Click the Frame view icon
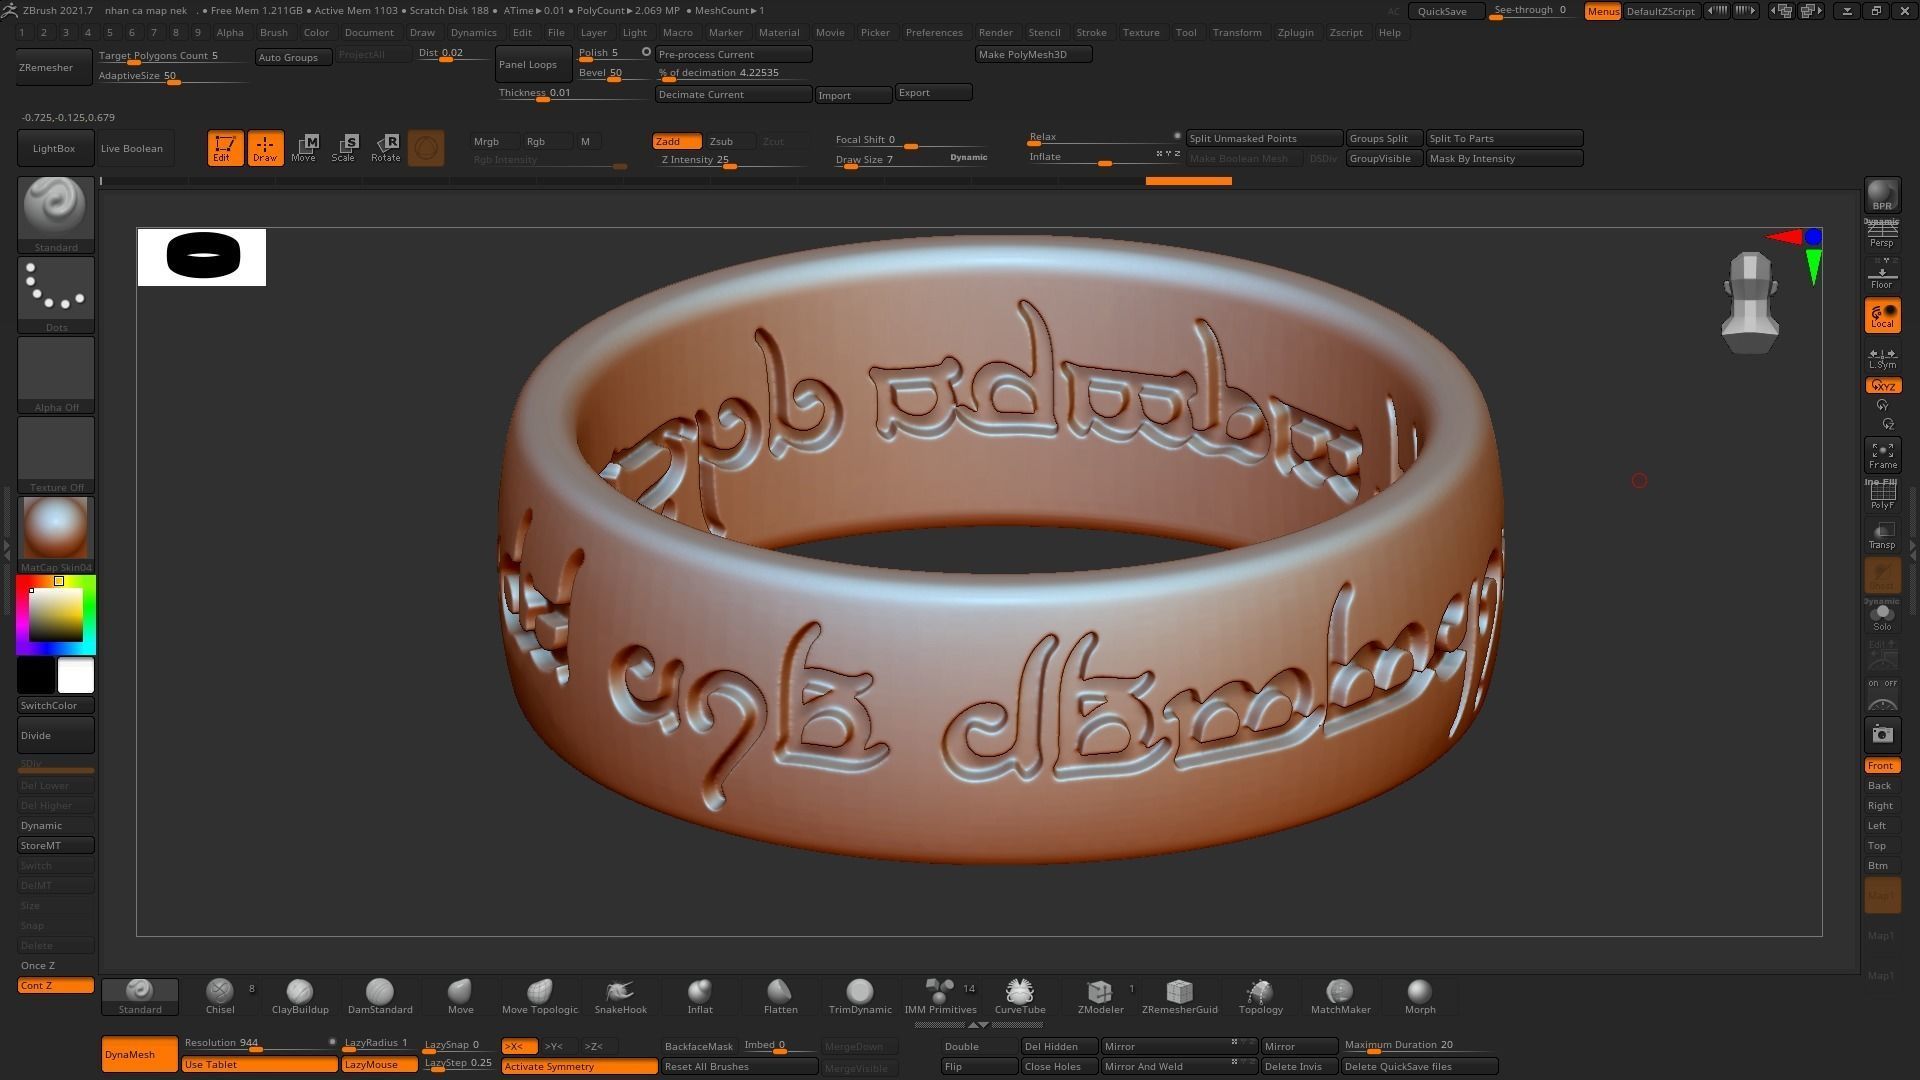This screenshot has height=1080, width=1920. click(1882, 455)
